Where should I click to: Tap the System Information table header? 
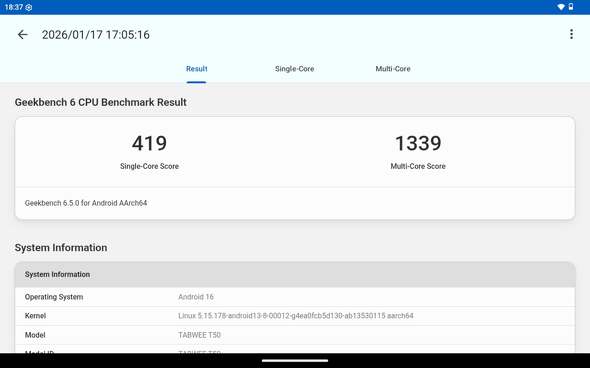point(295,275)
